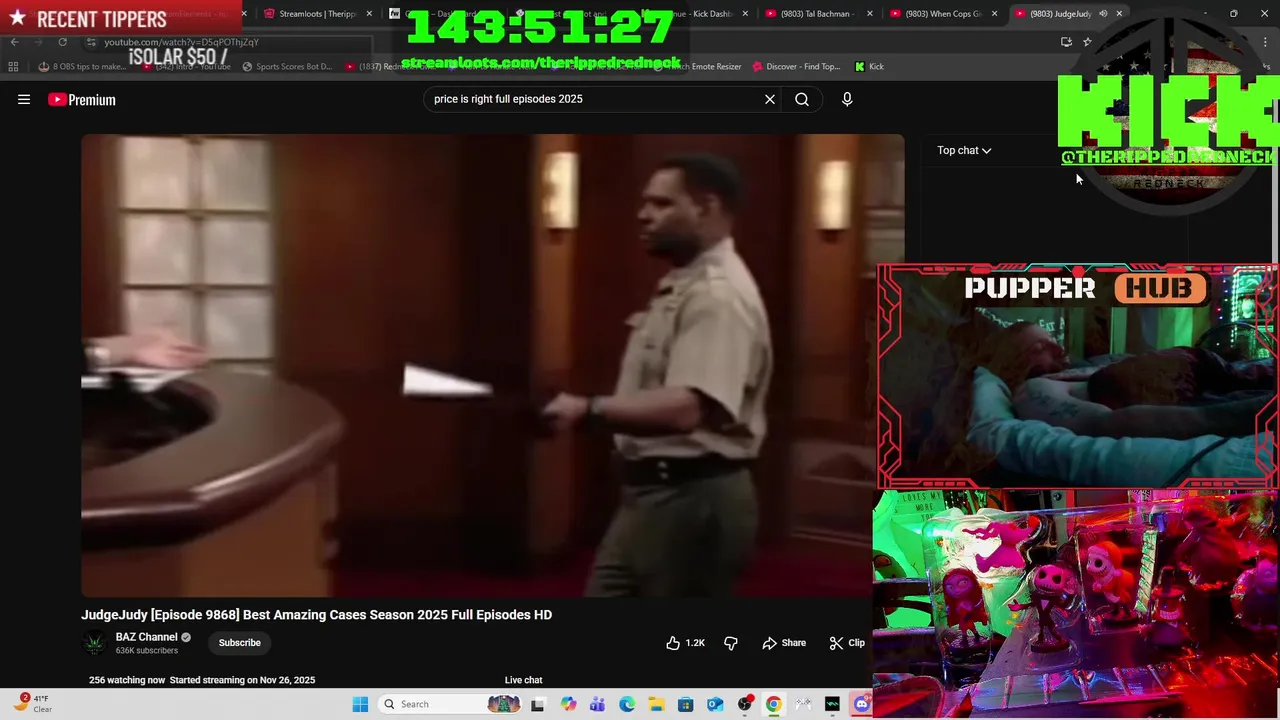Reload the page in Chrome
1280x720 pixels.
[62, 42]
